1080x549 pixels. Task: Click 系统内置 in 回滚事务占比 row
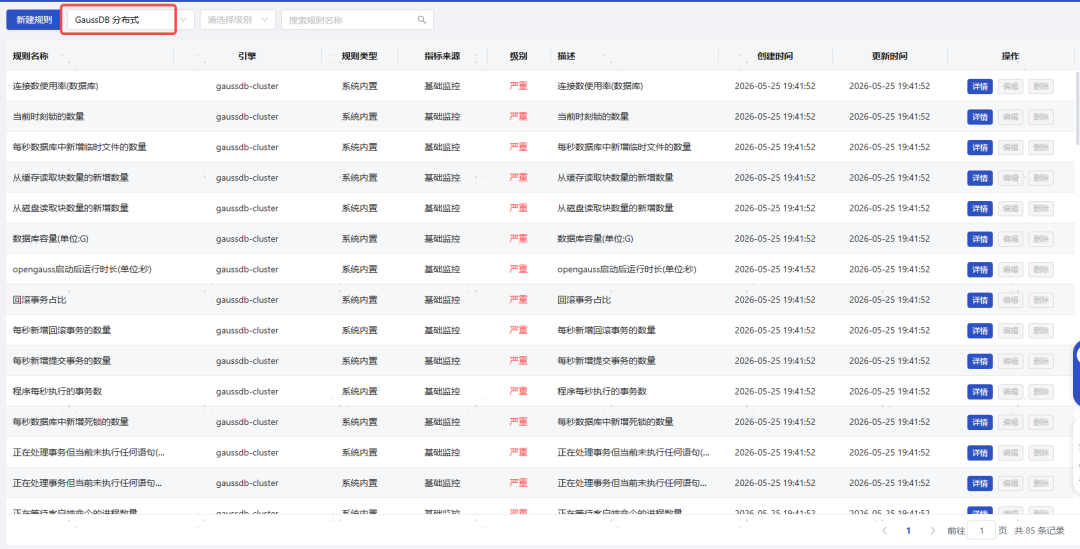tap(360, 300)
